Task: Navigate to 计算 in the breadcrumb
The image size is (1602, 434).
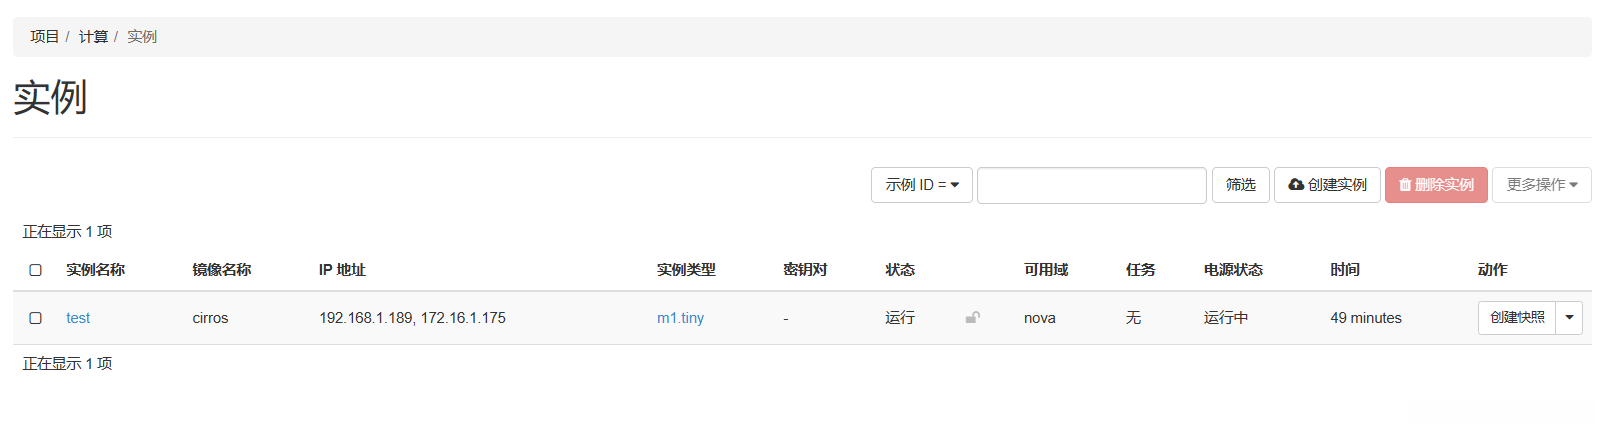Action: (93, 37)
